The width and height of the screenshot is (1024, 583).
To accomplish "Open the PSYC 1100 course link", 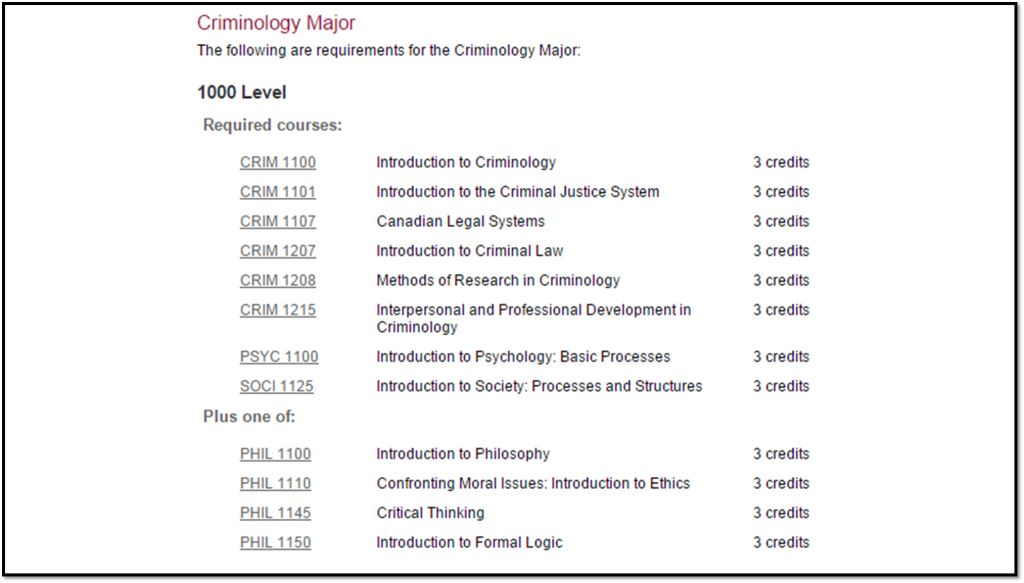I will [279, 357].
